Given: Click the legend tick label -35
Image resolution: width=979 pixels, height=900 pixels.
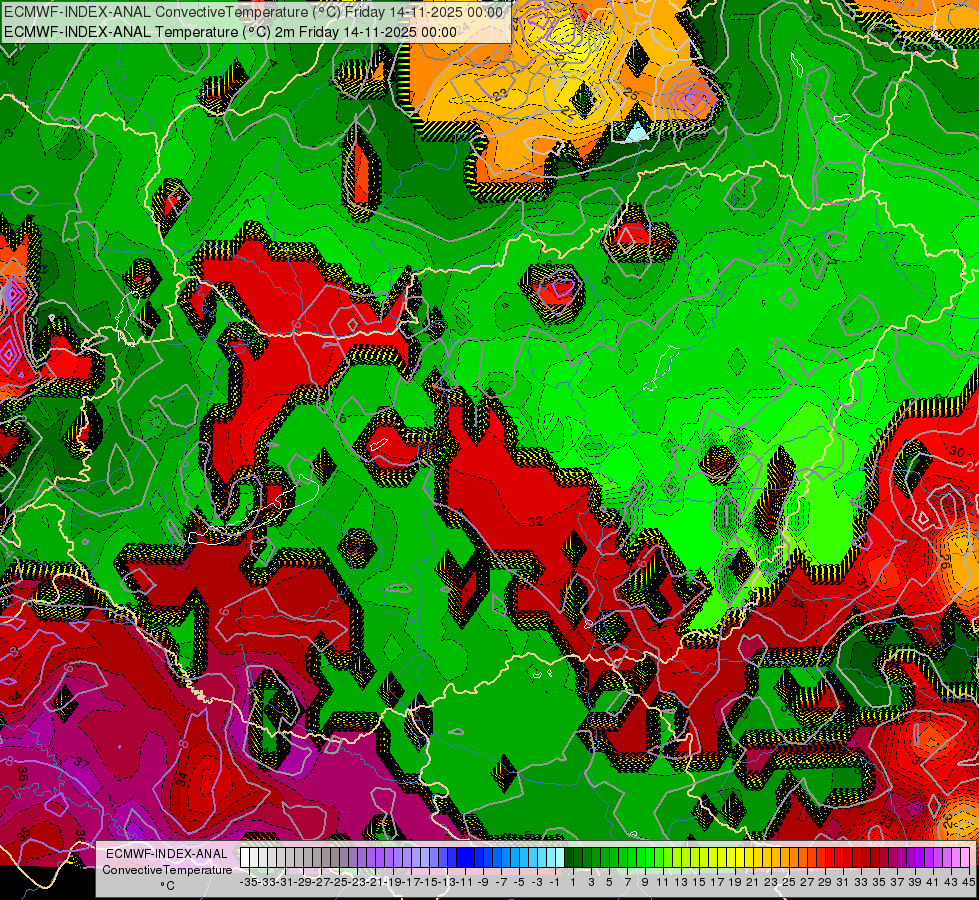Looking at the screenshot, I should tap(248, 882).
